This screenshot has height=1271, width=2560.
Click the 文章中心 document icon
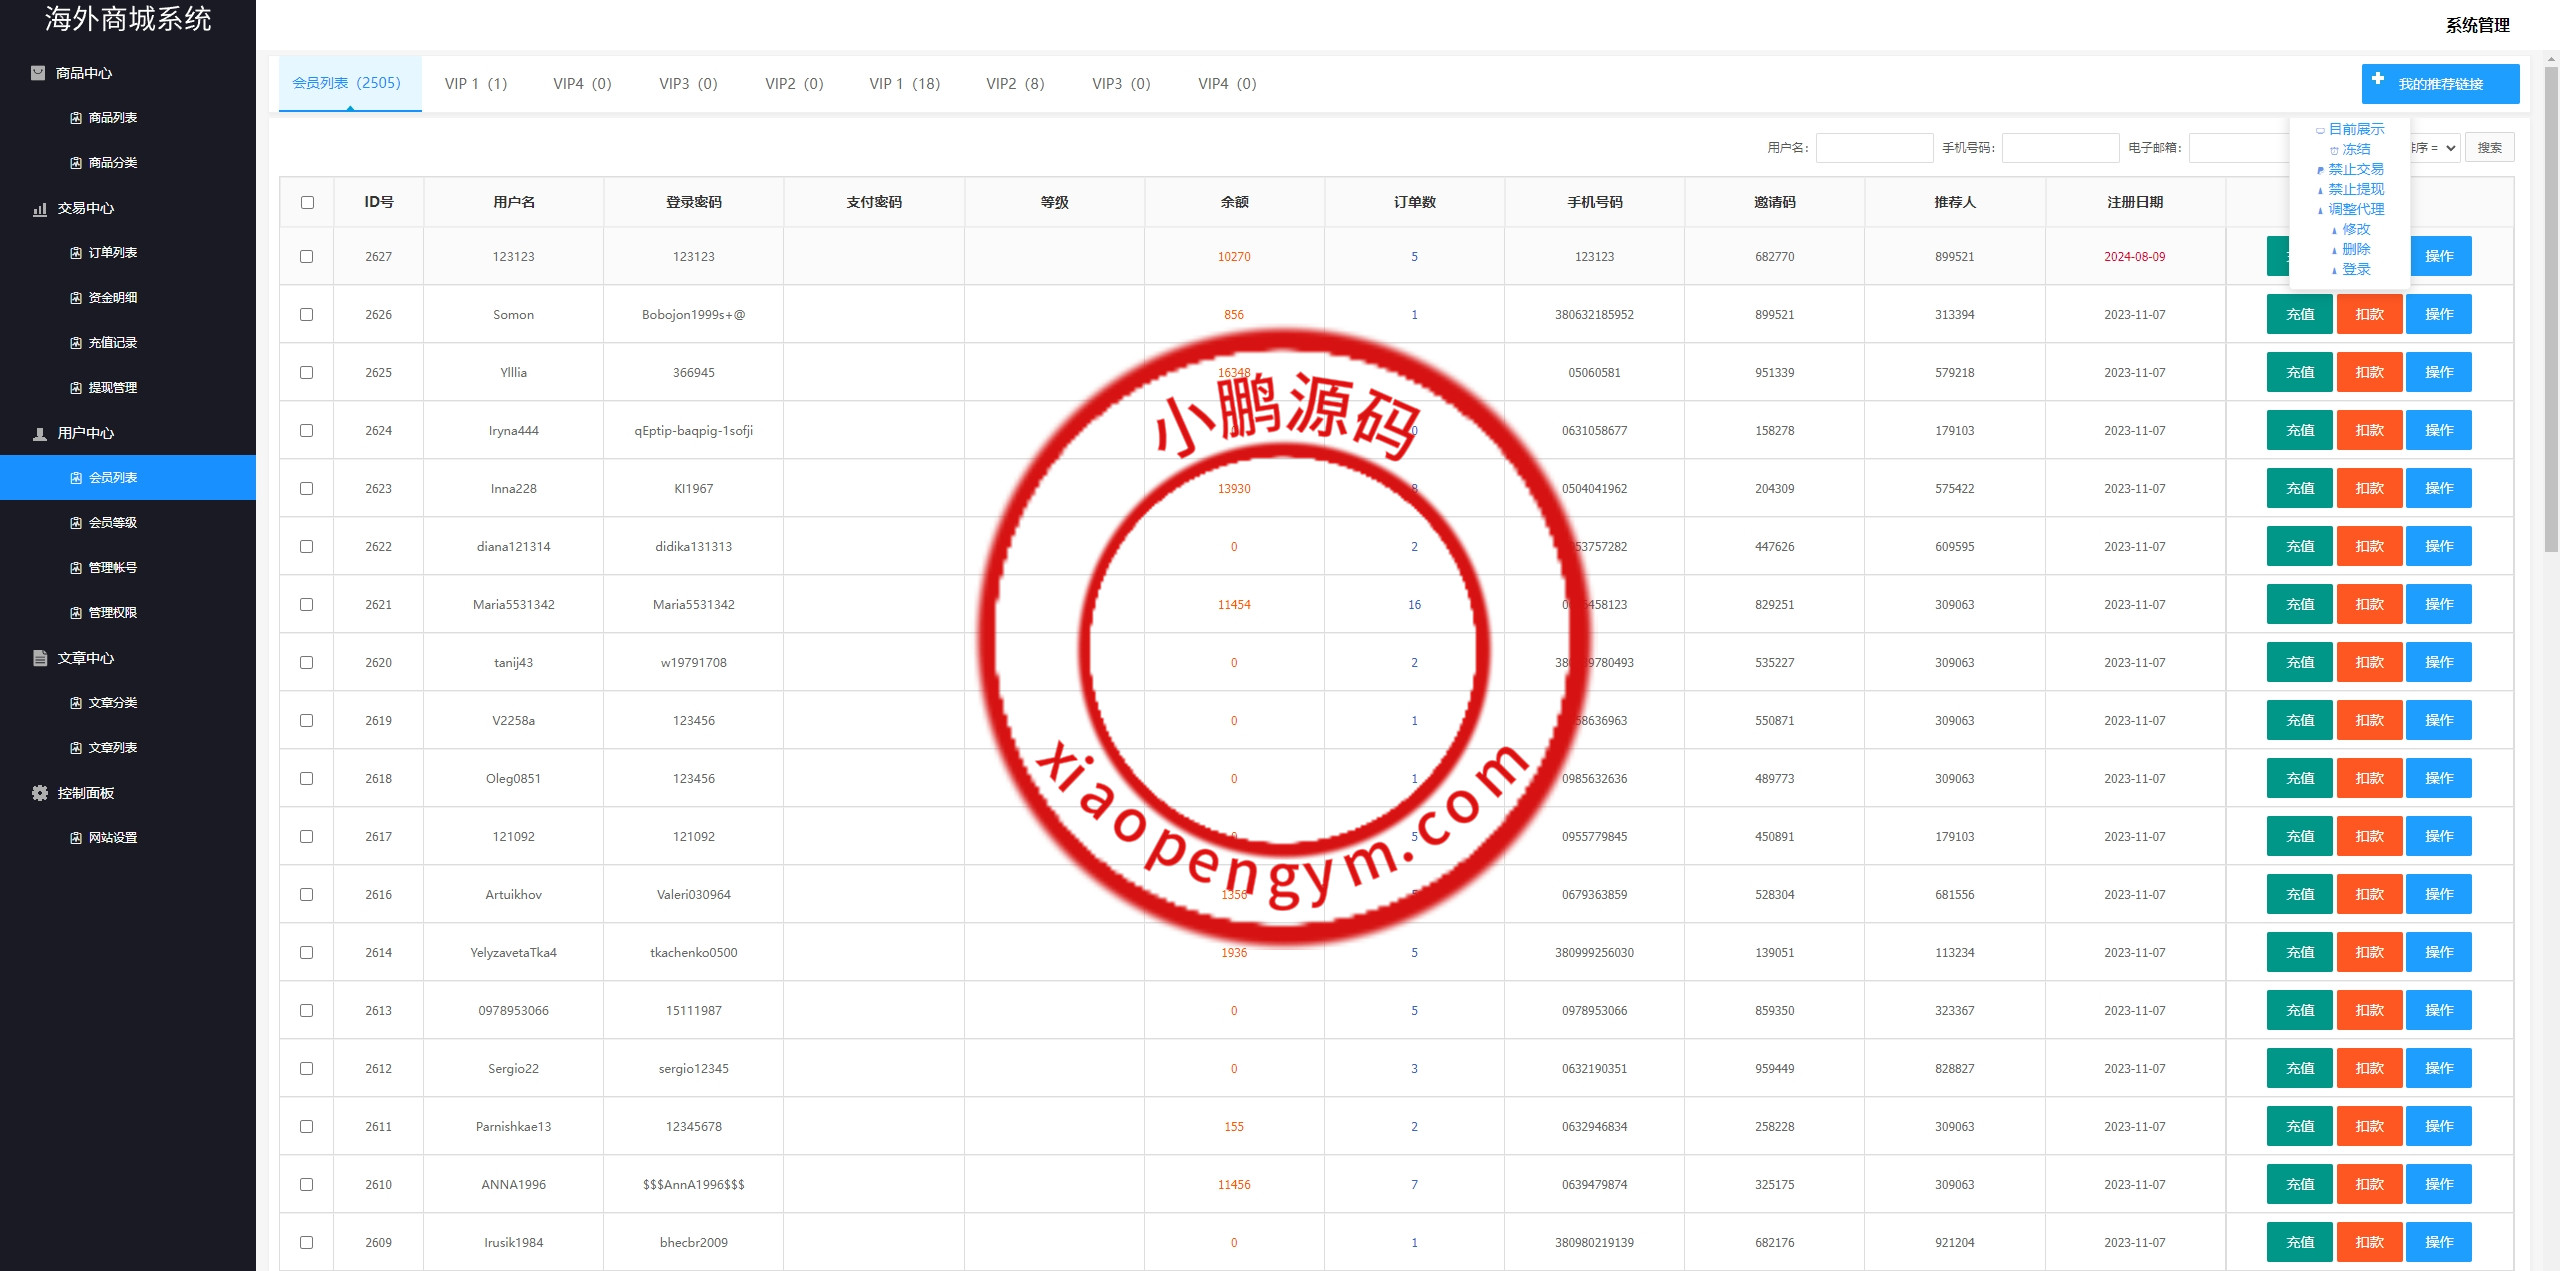click(x=40, y=658)
